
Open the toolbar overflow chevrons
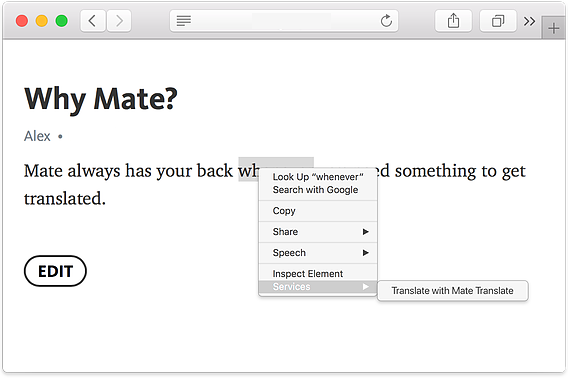529,21
